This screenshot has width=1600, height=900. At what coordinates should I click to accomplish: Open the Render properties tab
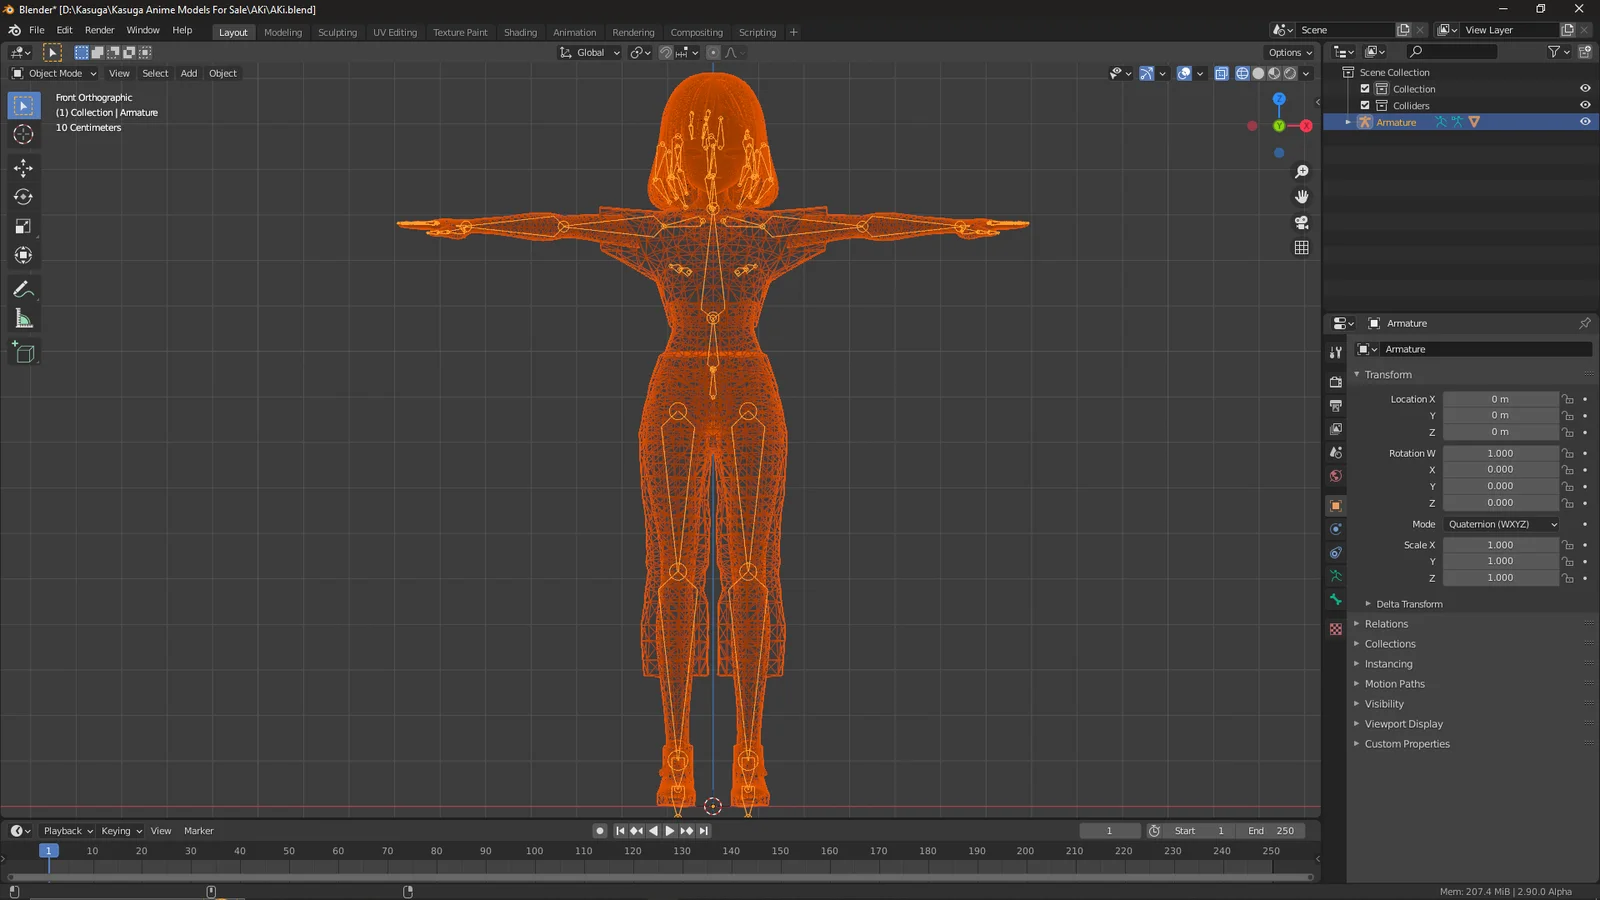[1335, 381]
